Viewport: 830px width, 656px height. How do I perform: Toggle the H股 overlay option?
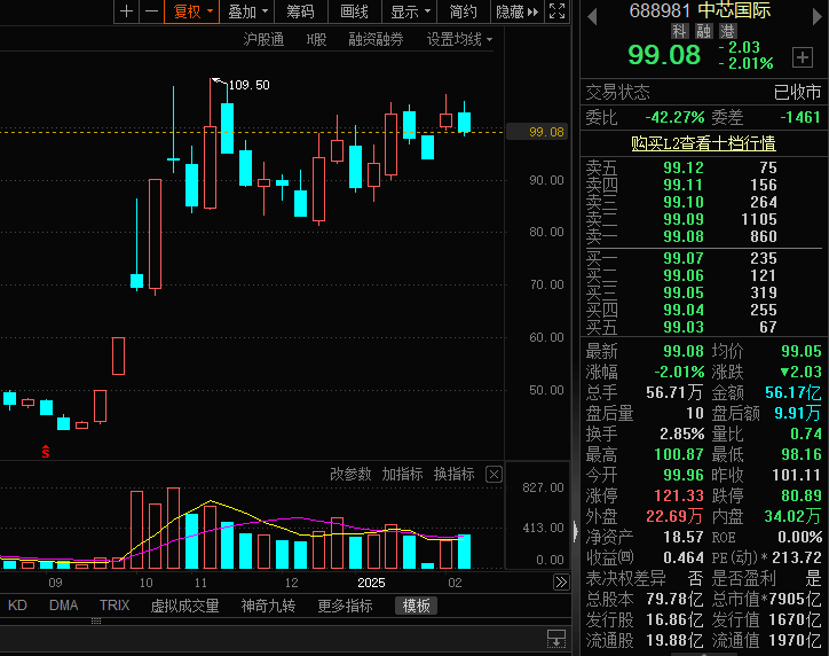coord(315,42)
